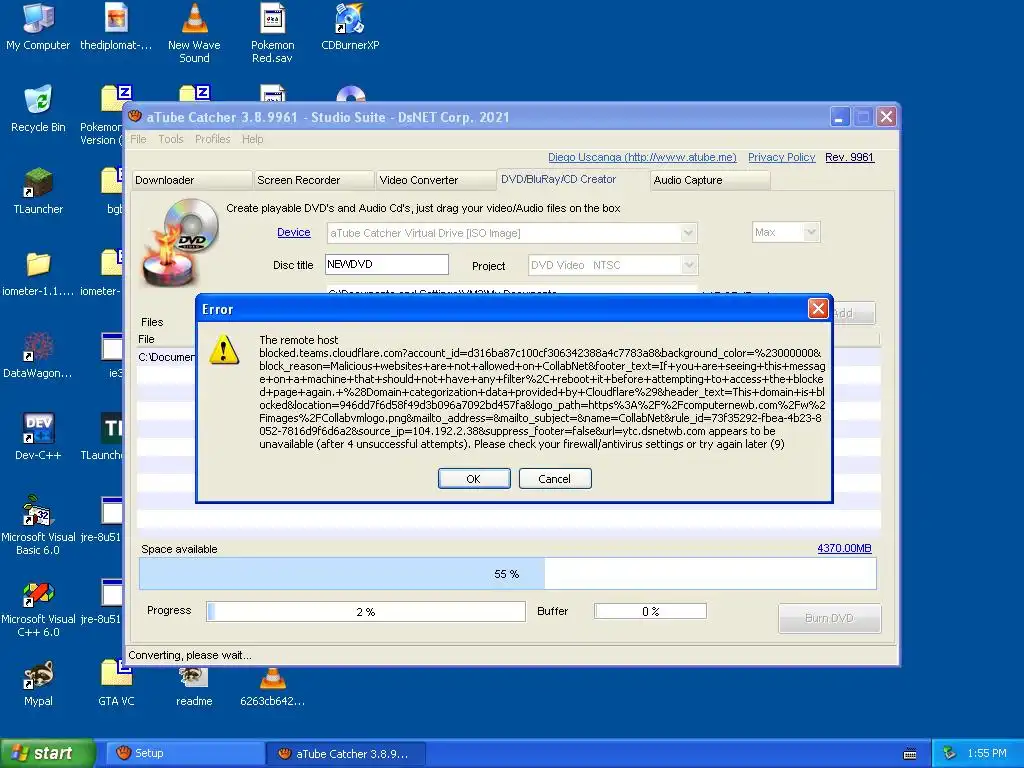Click the keyboard tray icon
Screen dimensions: 1024x768
(910, 754)
